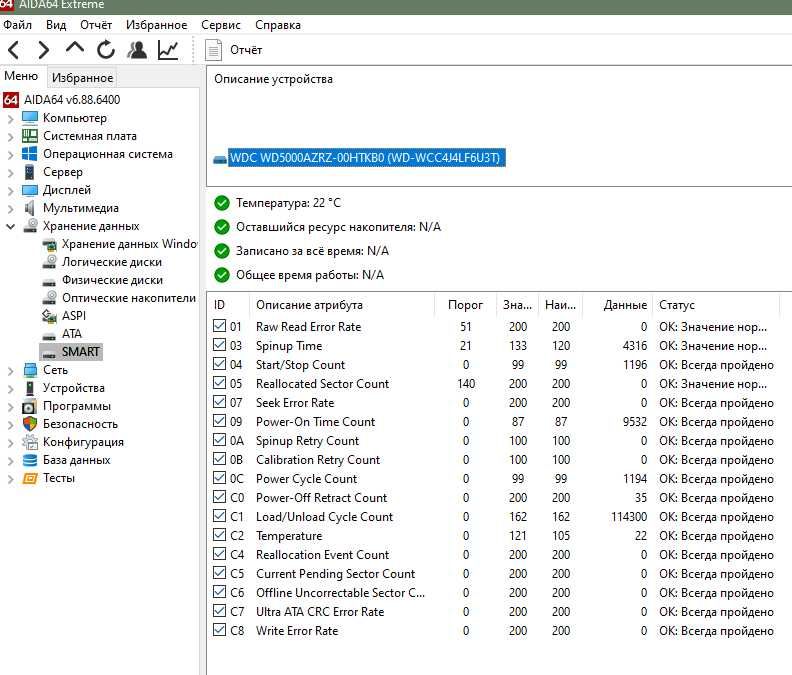Expand the Устройства tree node
The height and width of the screenshot is (675, 792).
point(11,389)
